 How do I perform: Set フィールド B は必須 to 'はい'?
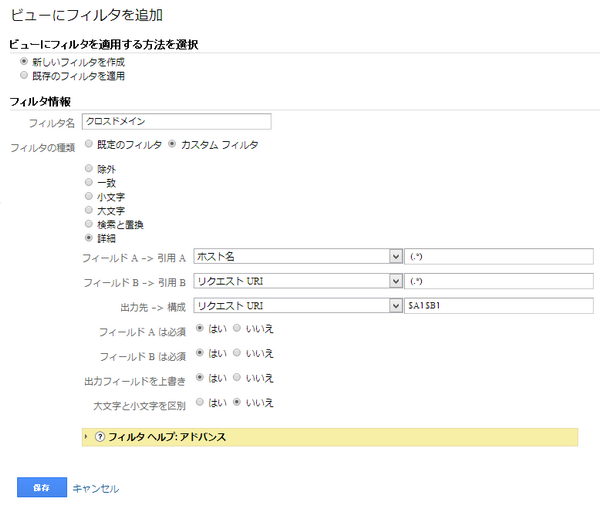tap(200, 352)
